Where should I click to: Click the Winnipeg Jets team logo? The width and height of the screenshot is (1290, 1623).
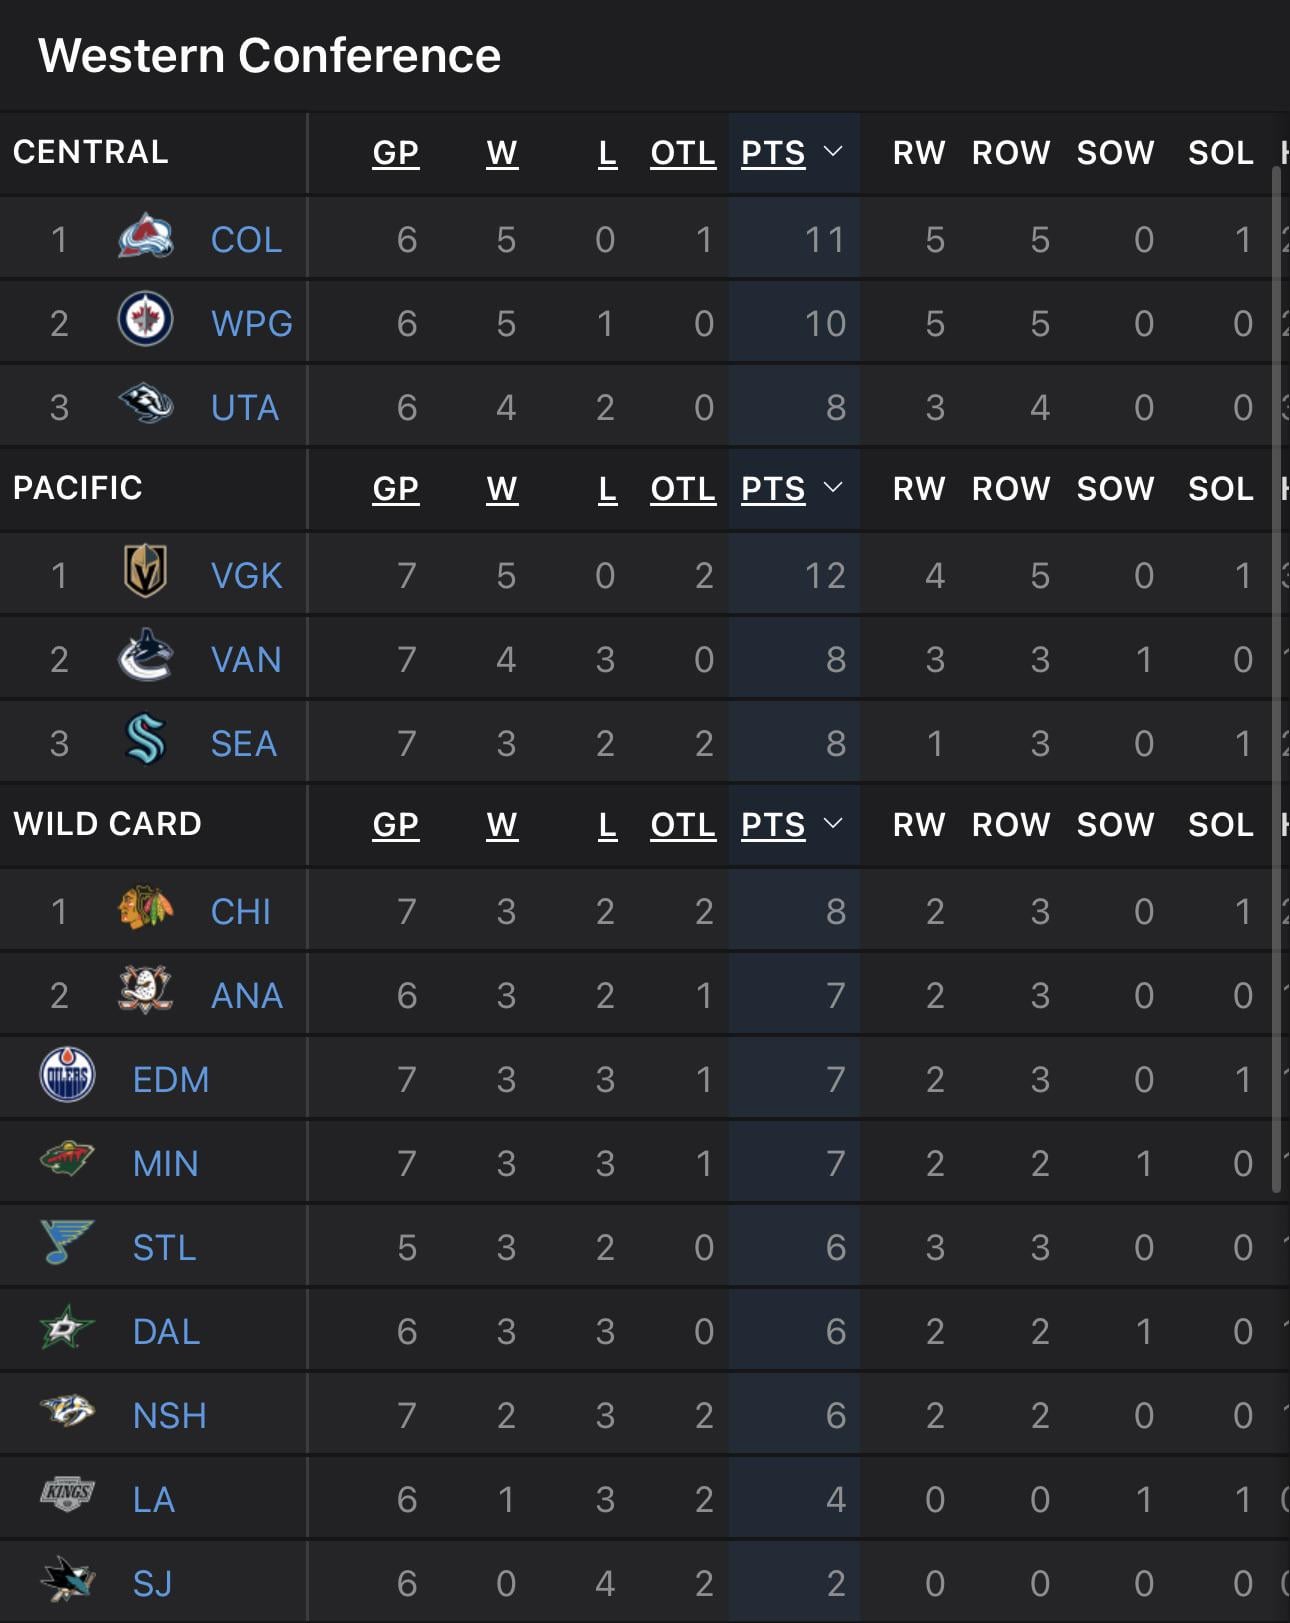(x=146, y=321)
